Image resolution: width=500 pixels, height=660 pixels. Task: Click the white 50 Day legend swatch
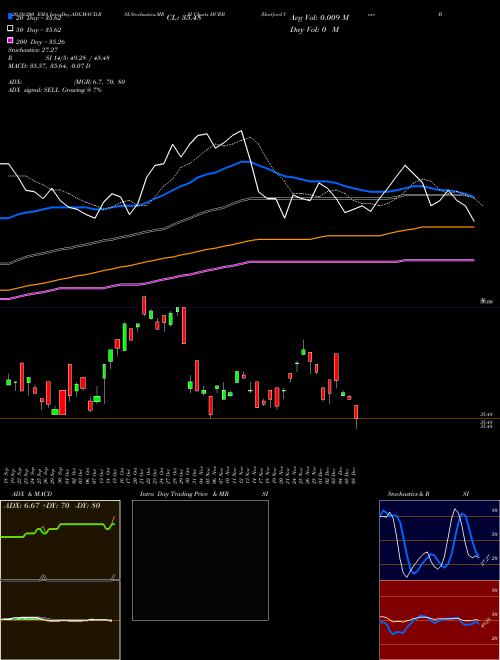tap(10, 29)
